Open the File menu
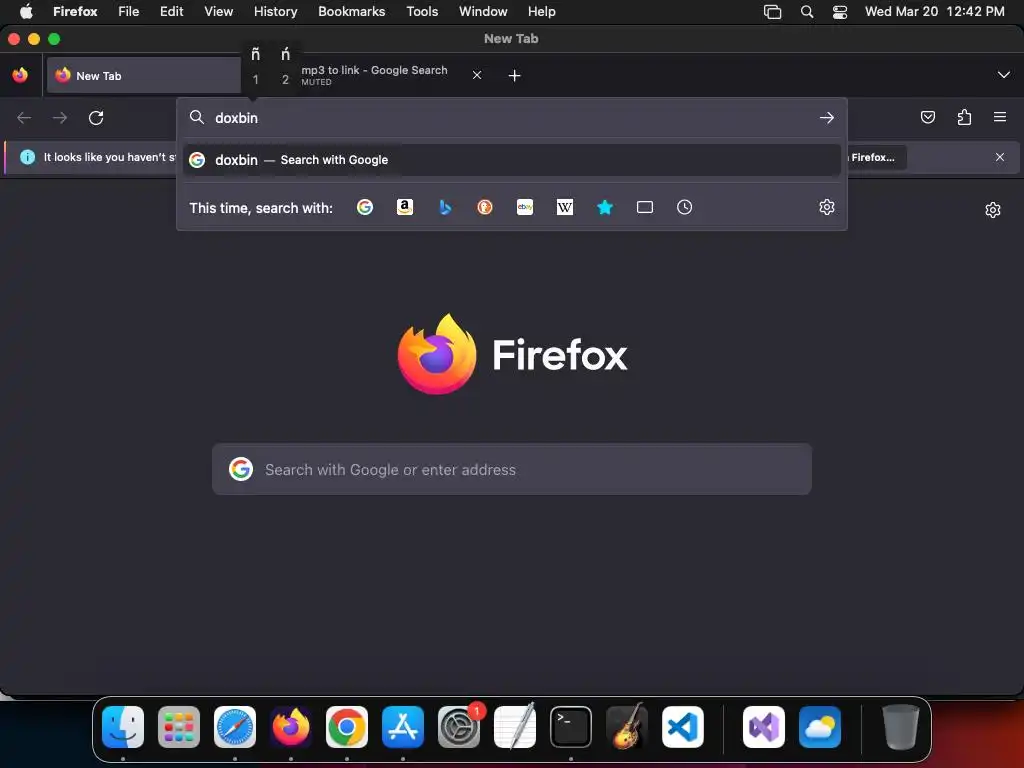This screenshot has width=1024, height=768. click(x=129, y=11)
